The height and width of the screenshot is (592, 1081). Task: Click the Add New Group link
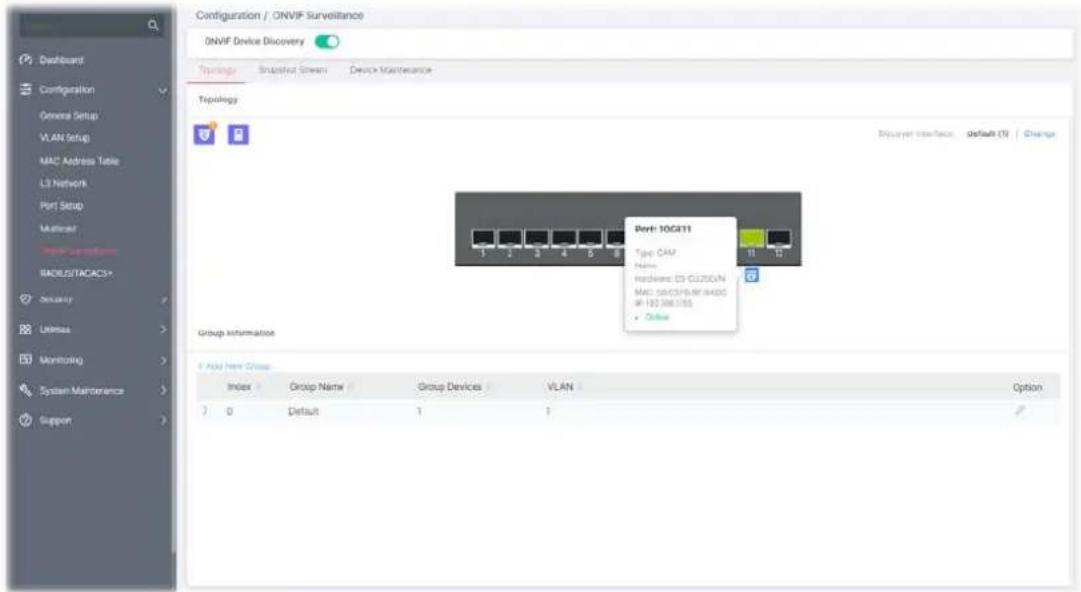[234, 366]
